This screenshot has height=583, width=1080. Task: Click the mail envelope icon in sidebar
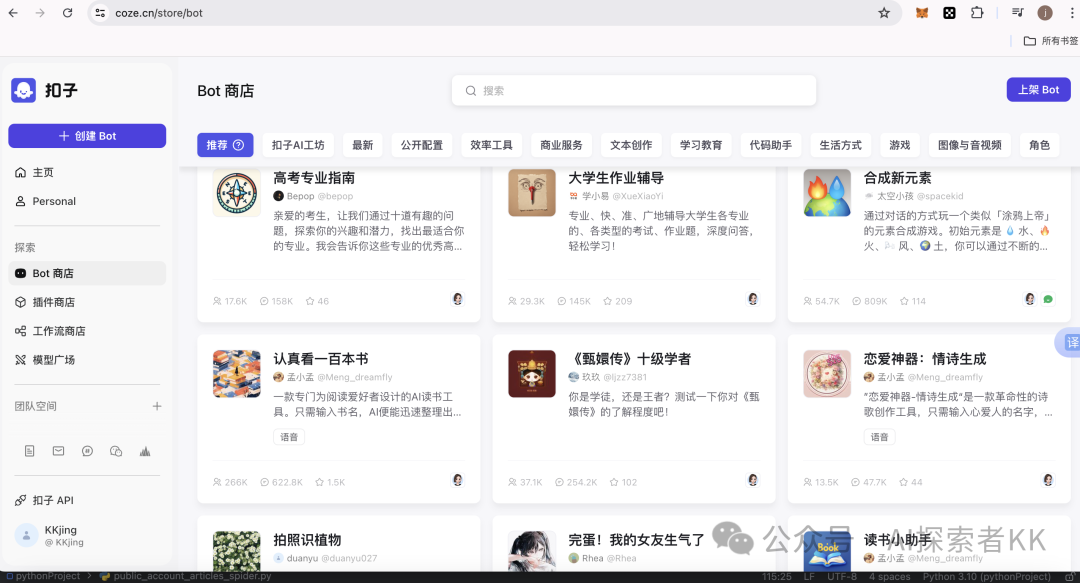click(59, 451)
